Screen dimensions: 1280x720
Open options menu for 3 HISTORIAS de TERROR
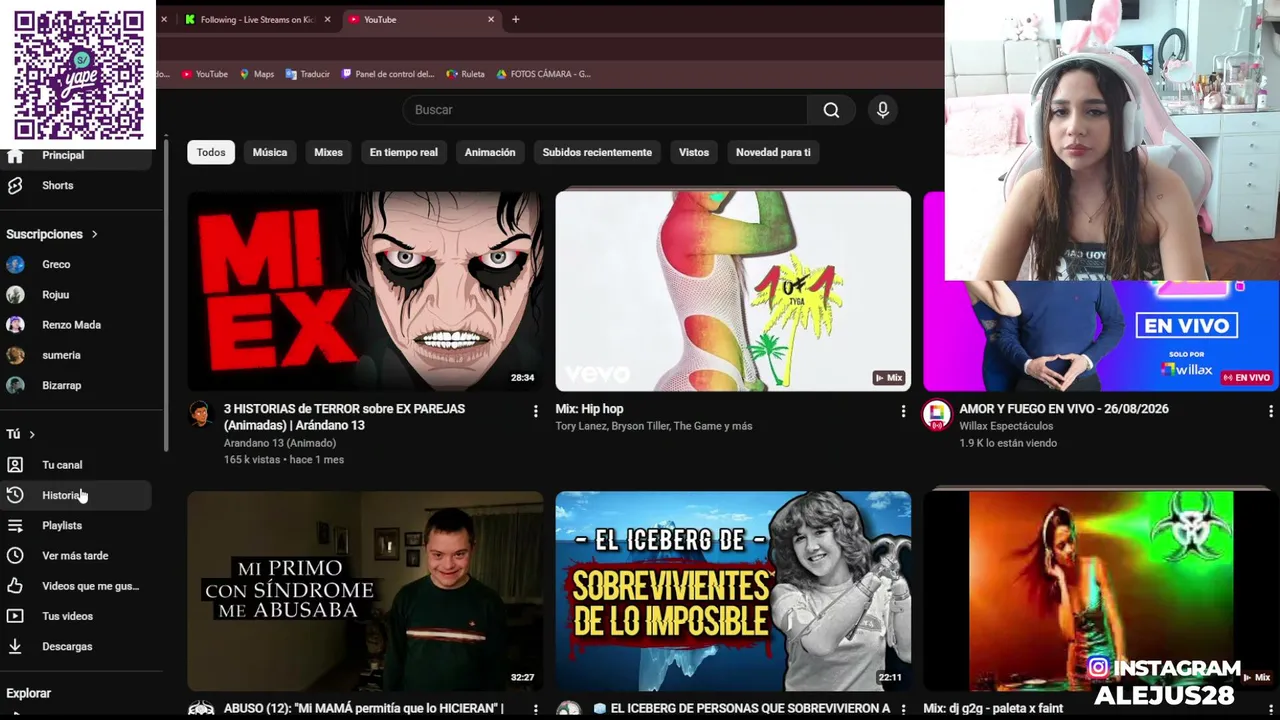click(535, 411)
